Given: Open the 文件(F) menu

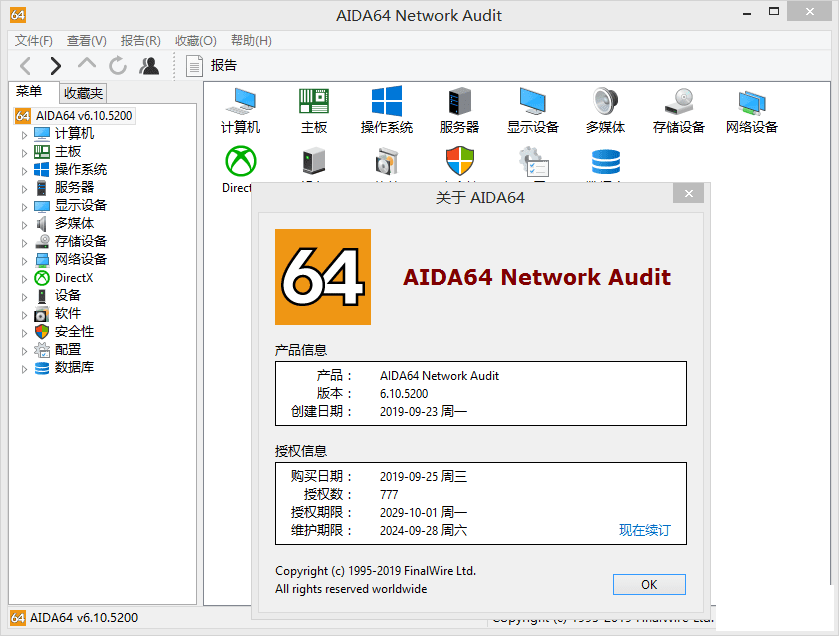Looking at the screenshot, I should [34, 41].
